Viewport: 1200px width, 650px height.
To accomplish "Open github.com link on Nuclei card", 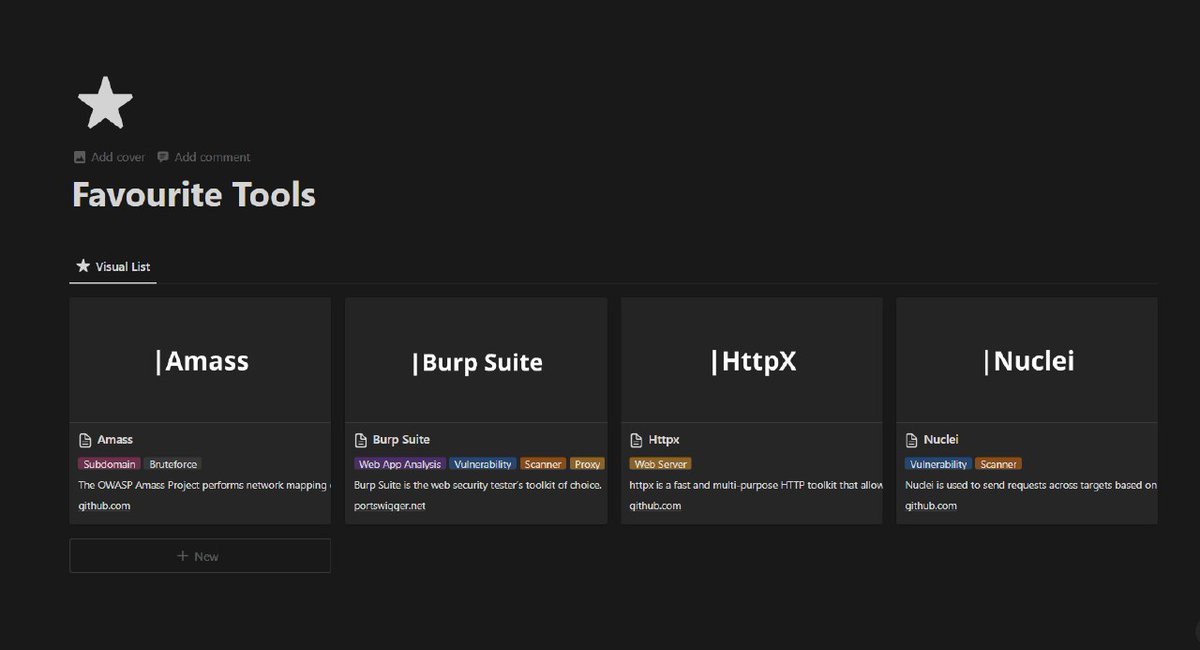I will click(931, 506).
